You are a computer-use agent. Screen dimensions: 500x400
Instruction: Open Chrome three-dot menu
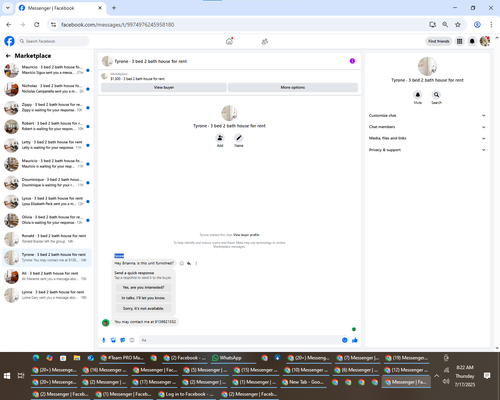(x=491, y=24)
